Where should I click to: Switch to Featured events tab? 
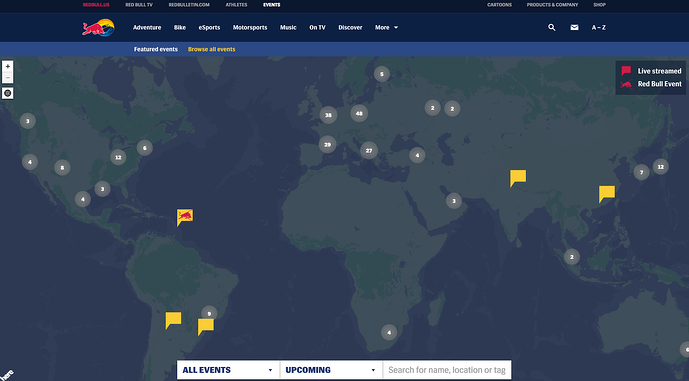tap(156, 49)
